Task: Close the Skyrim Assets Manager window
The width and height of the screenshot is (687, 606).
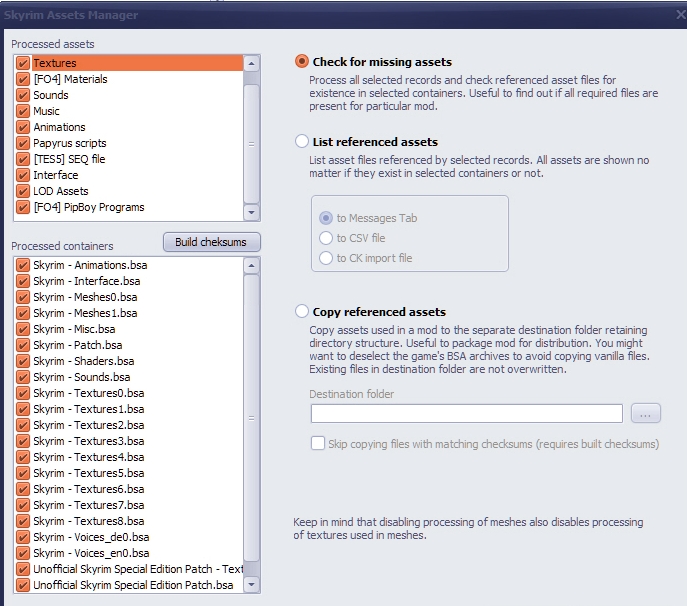Action: coord(679,14)
